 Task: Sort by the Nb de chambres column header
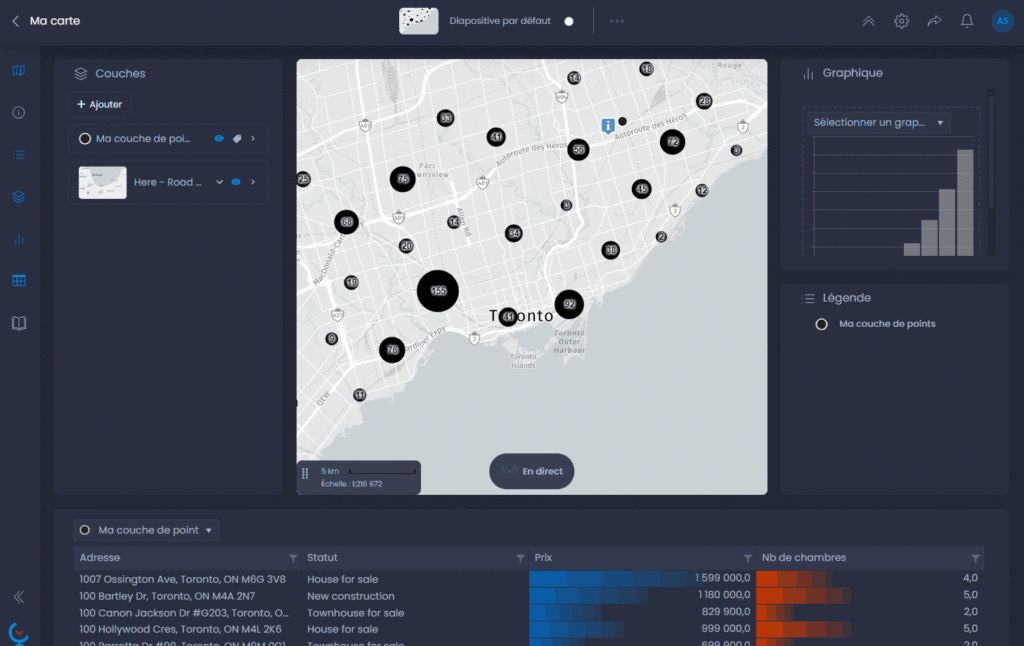[x=803, y=558]
